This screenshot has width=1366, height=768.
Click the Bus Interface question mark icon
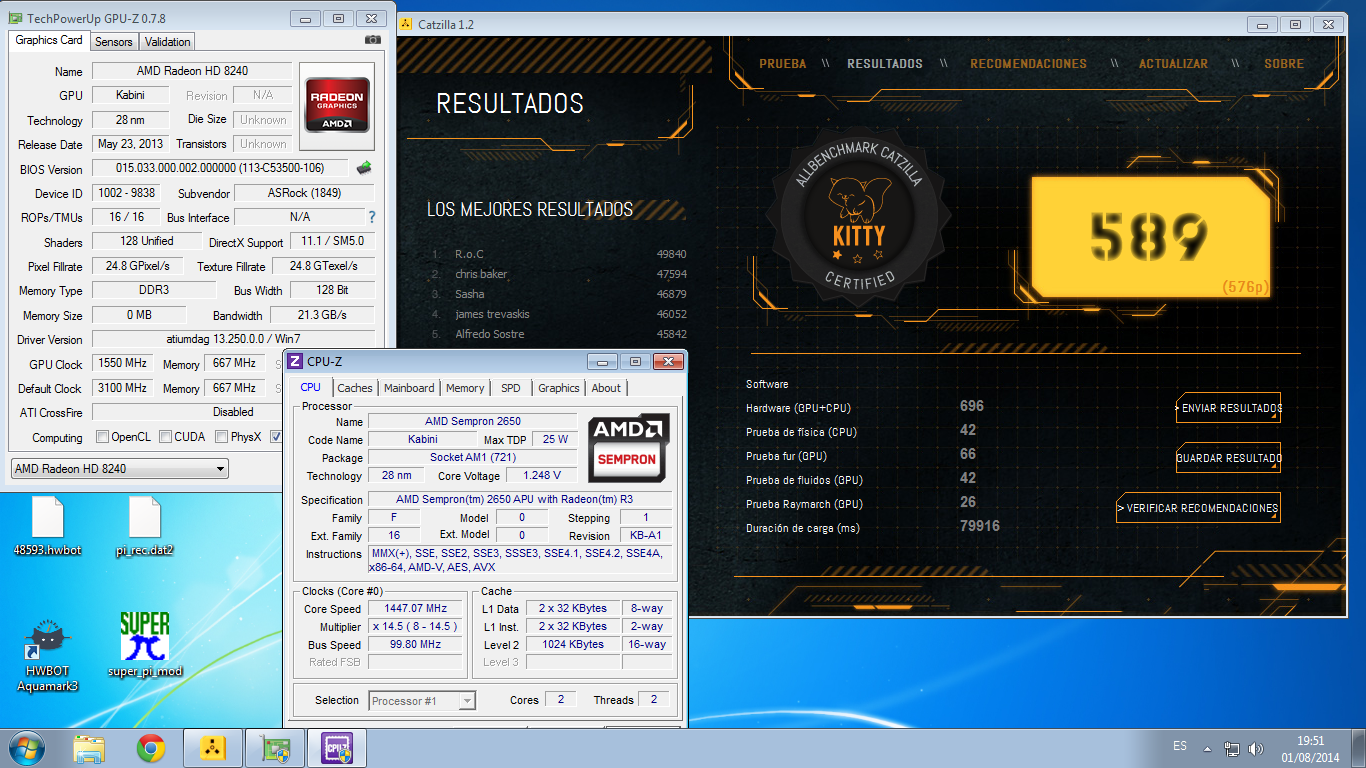coord(372,217)
